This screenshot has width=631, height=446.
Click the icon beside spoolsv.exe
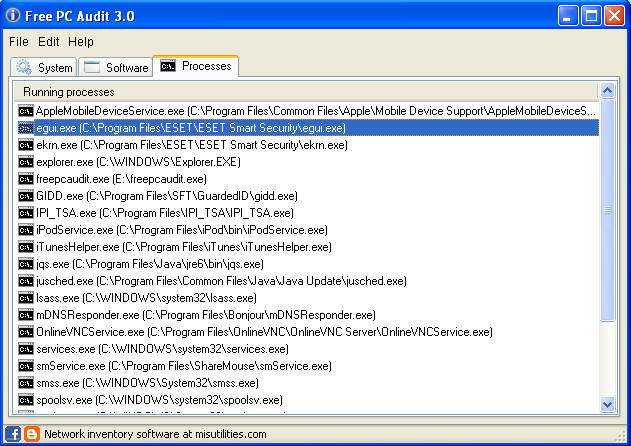26,400
